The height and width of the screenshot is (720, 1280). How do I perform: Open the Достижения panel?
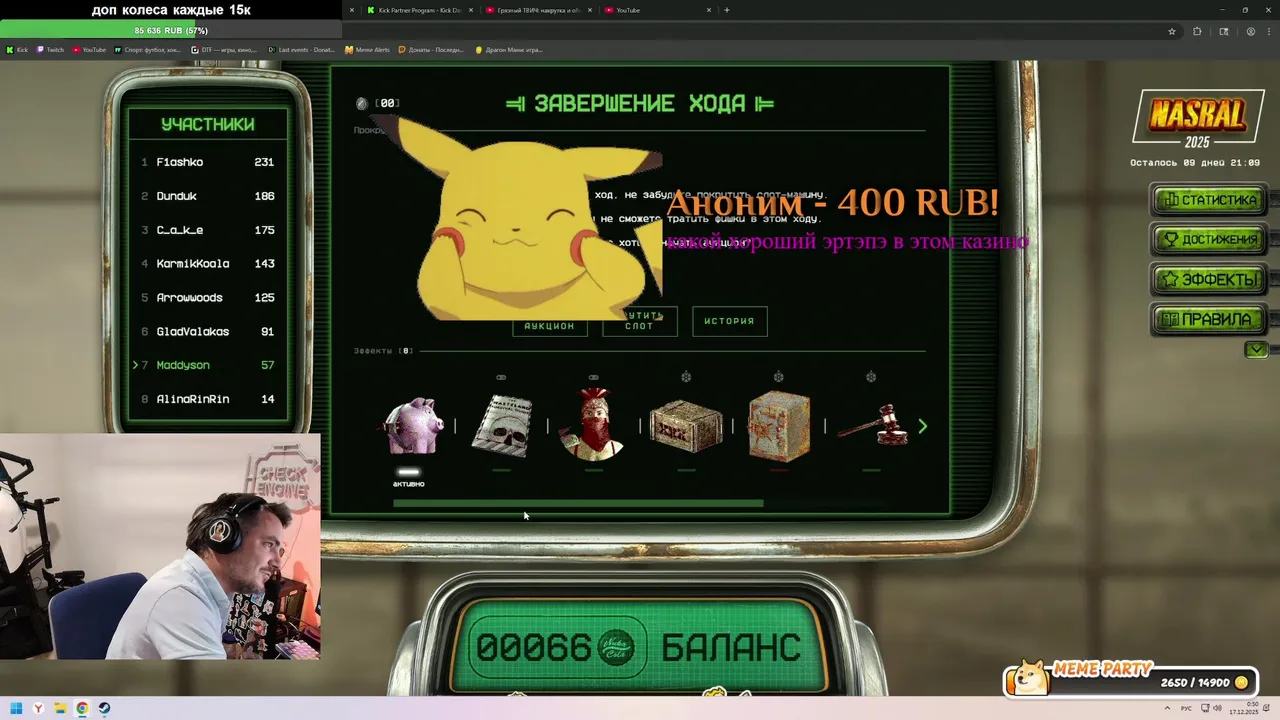(x=1208, y=240)
